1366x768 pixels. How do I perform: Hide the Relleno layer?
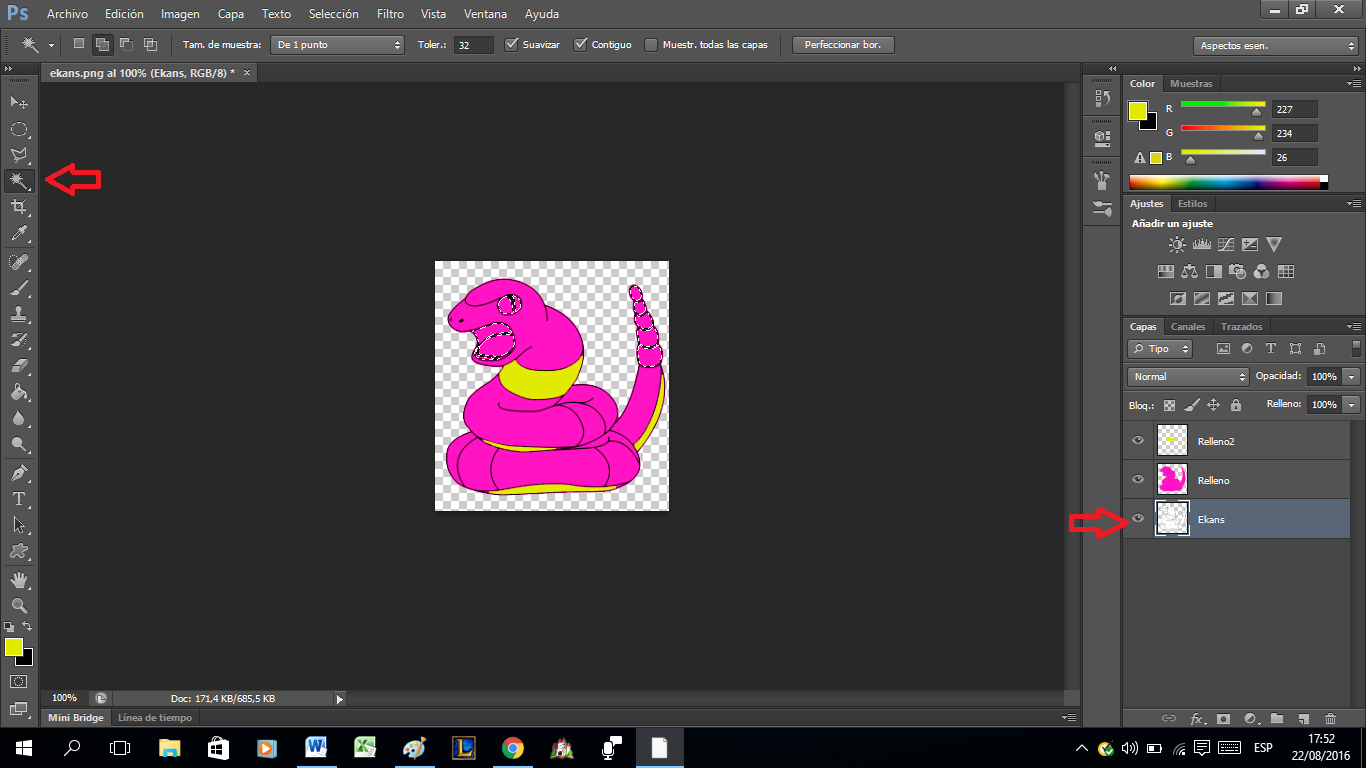[1137, 479]
